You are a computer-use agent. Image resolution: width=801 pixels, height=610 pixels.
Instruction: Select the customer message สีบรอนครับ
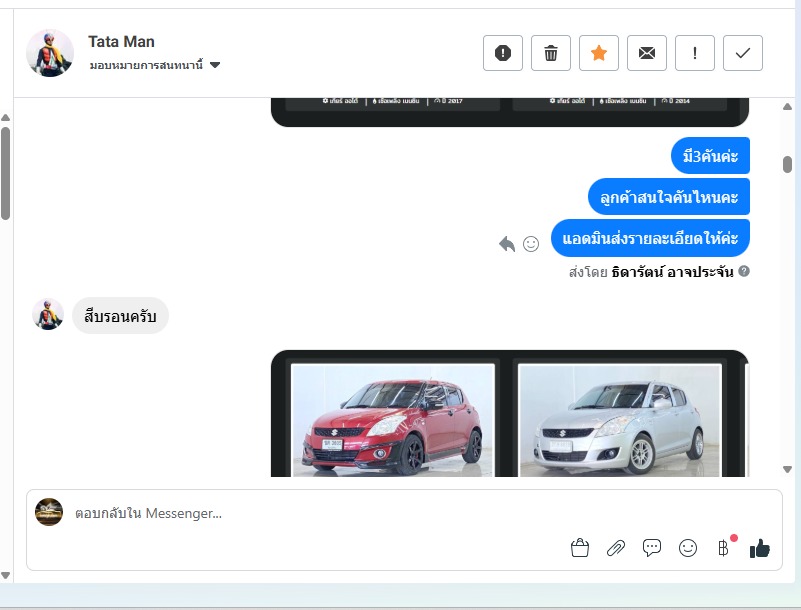click(x=120, y=316)
